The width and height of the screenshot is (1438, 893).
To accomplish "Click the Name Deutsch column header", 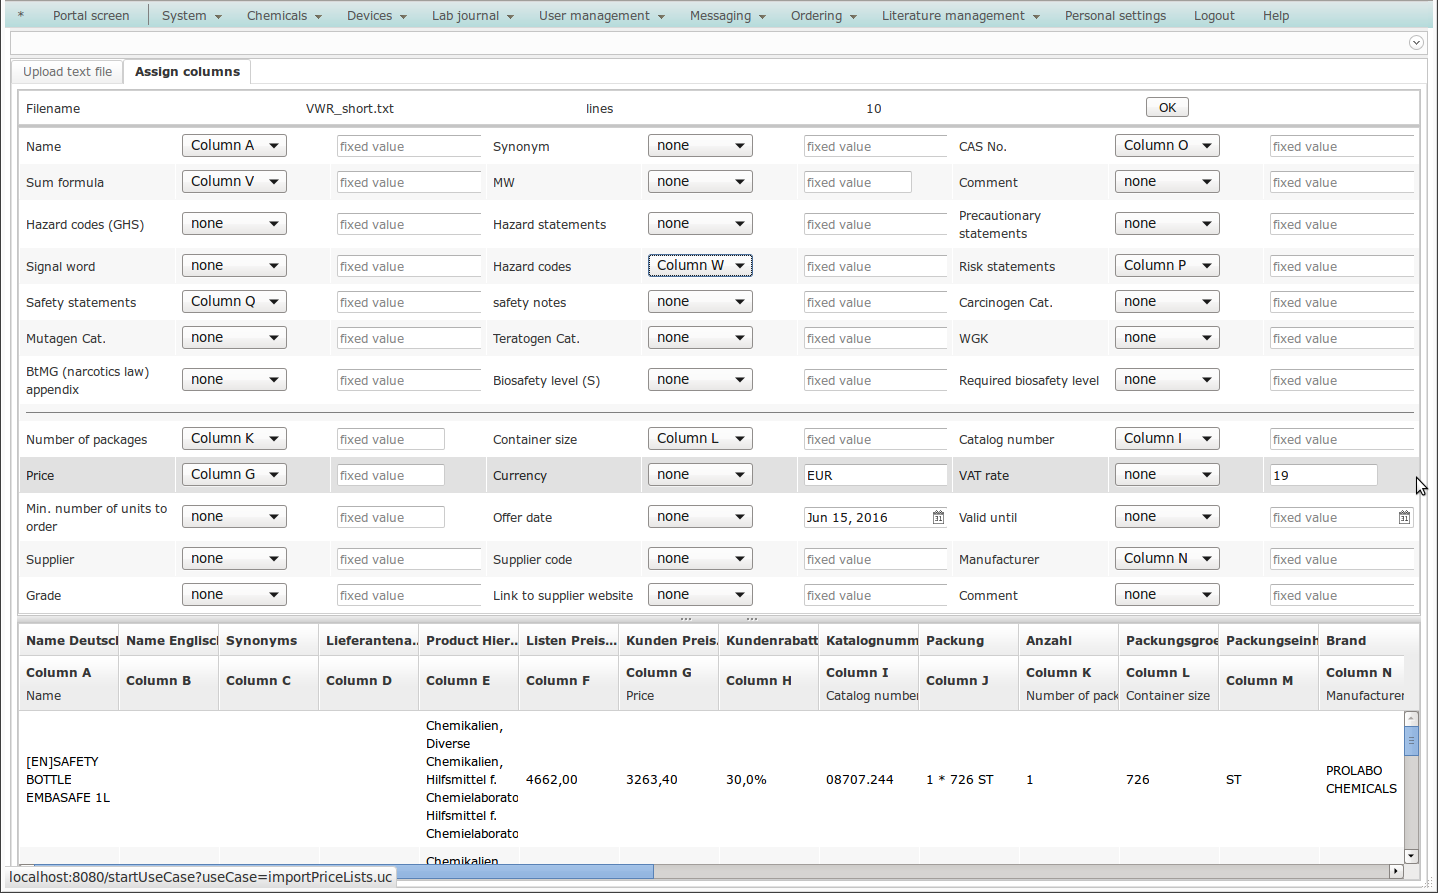I will click(x=69, y=640).
